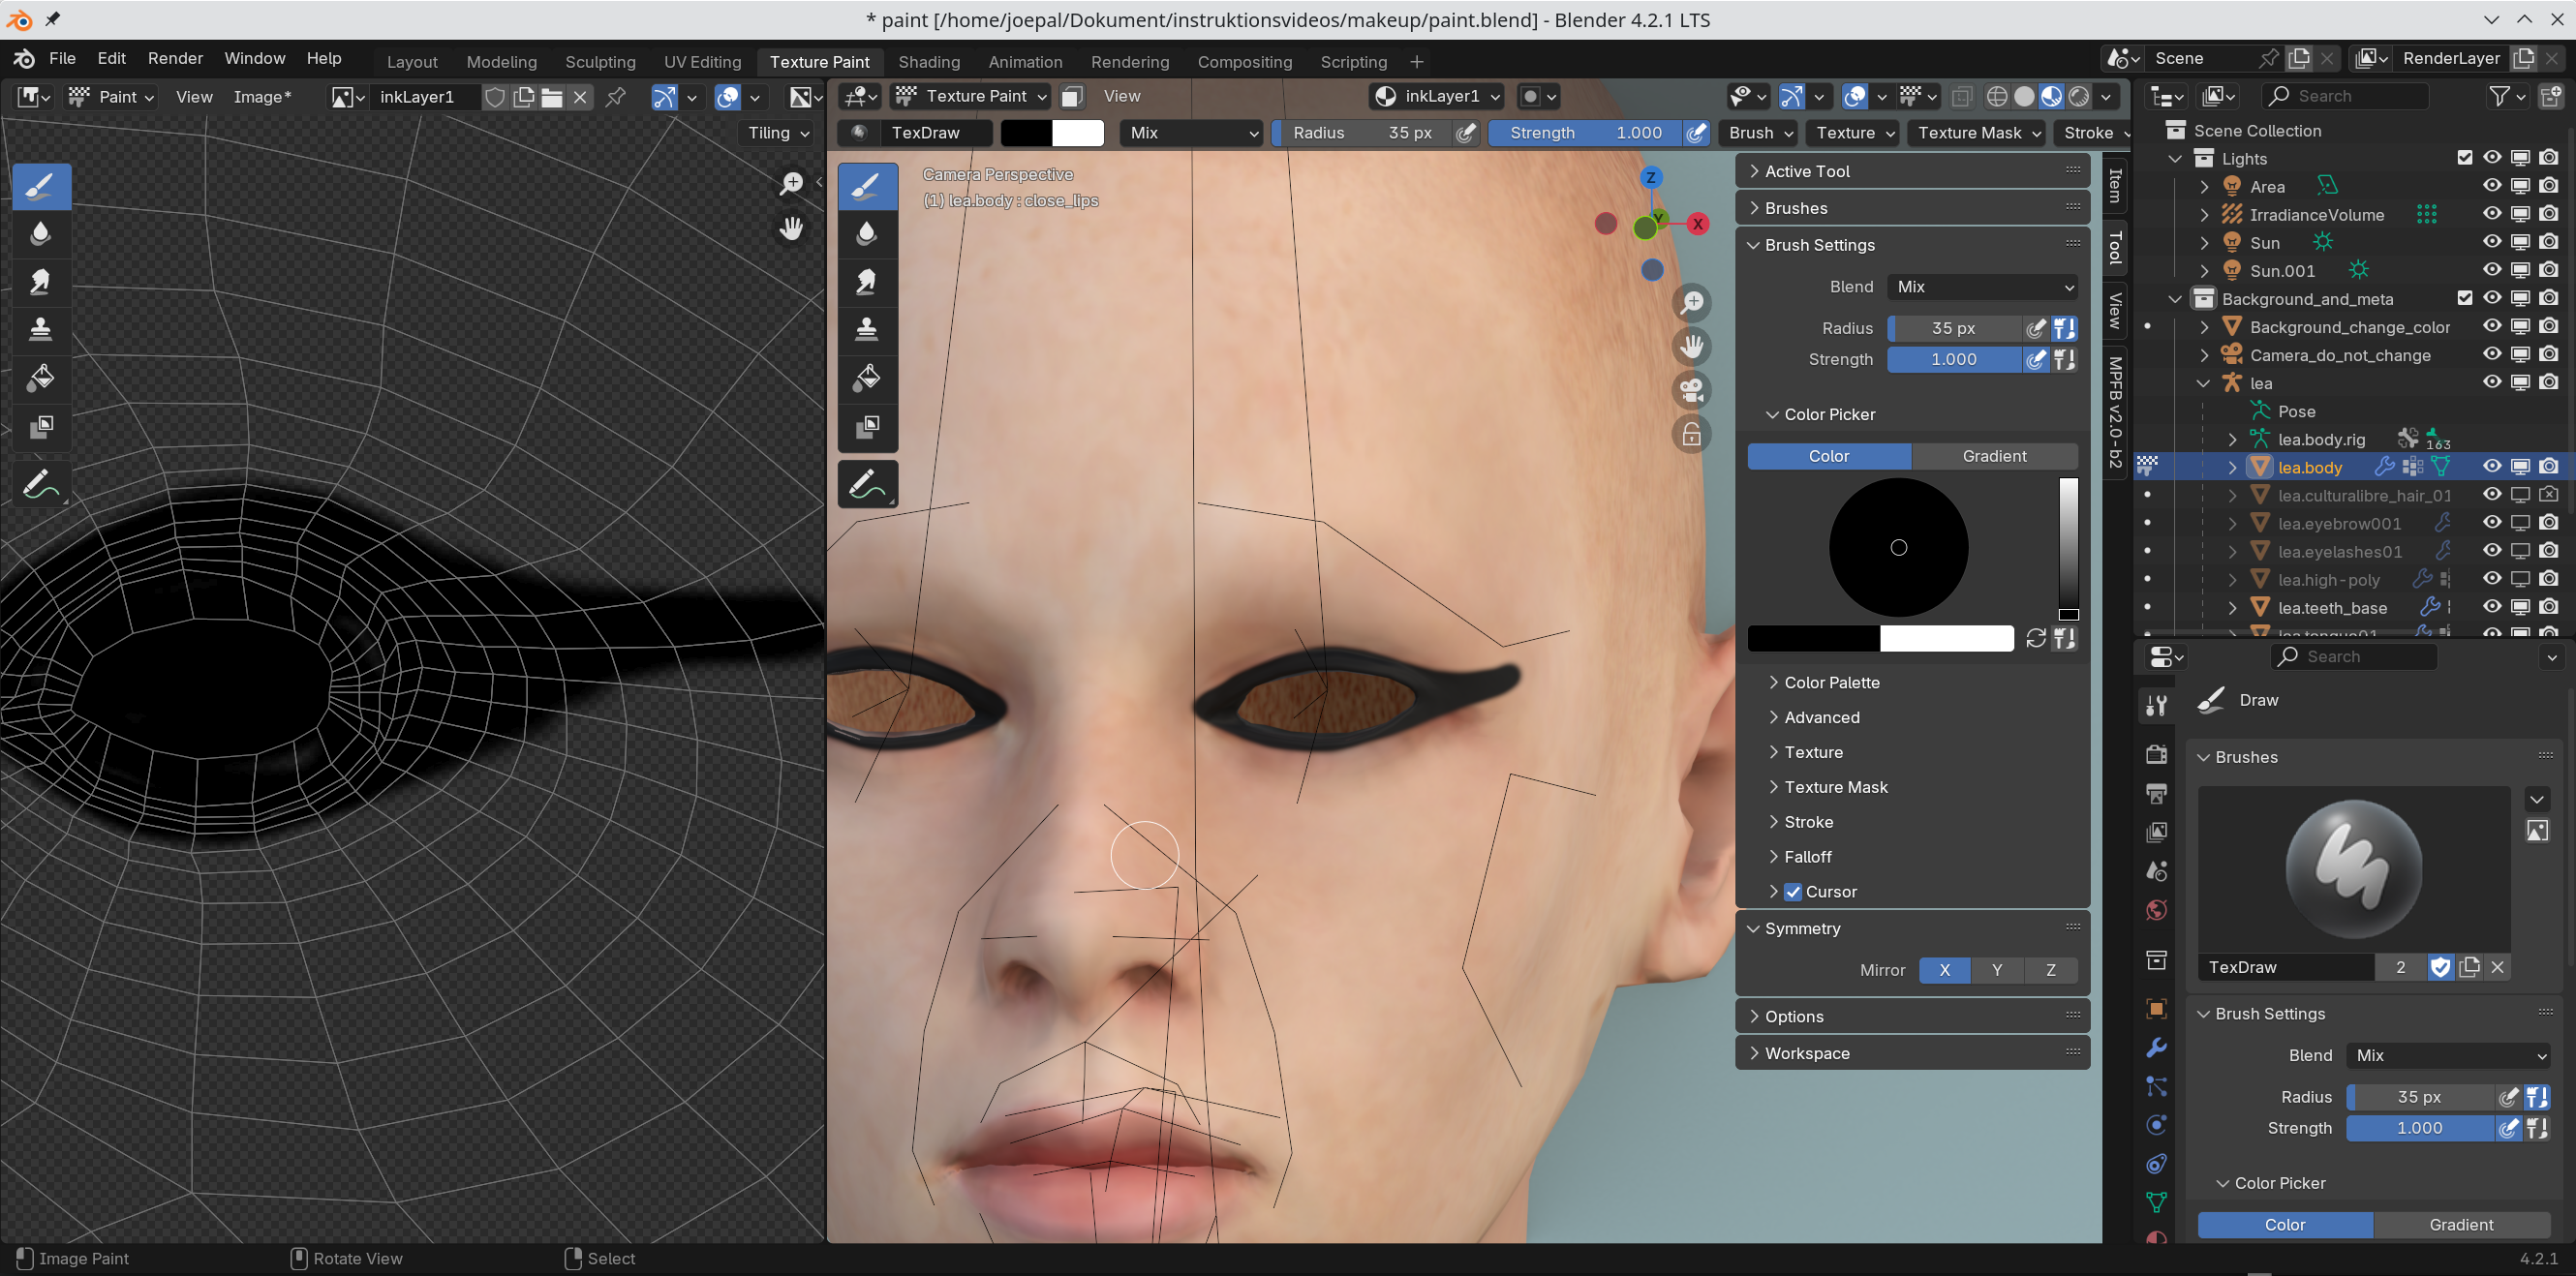Collapse the lea armature in outliner

[x=2203, y=383]
